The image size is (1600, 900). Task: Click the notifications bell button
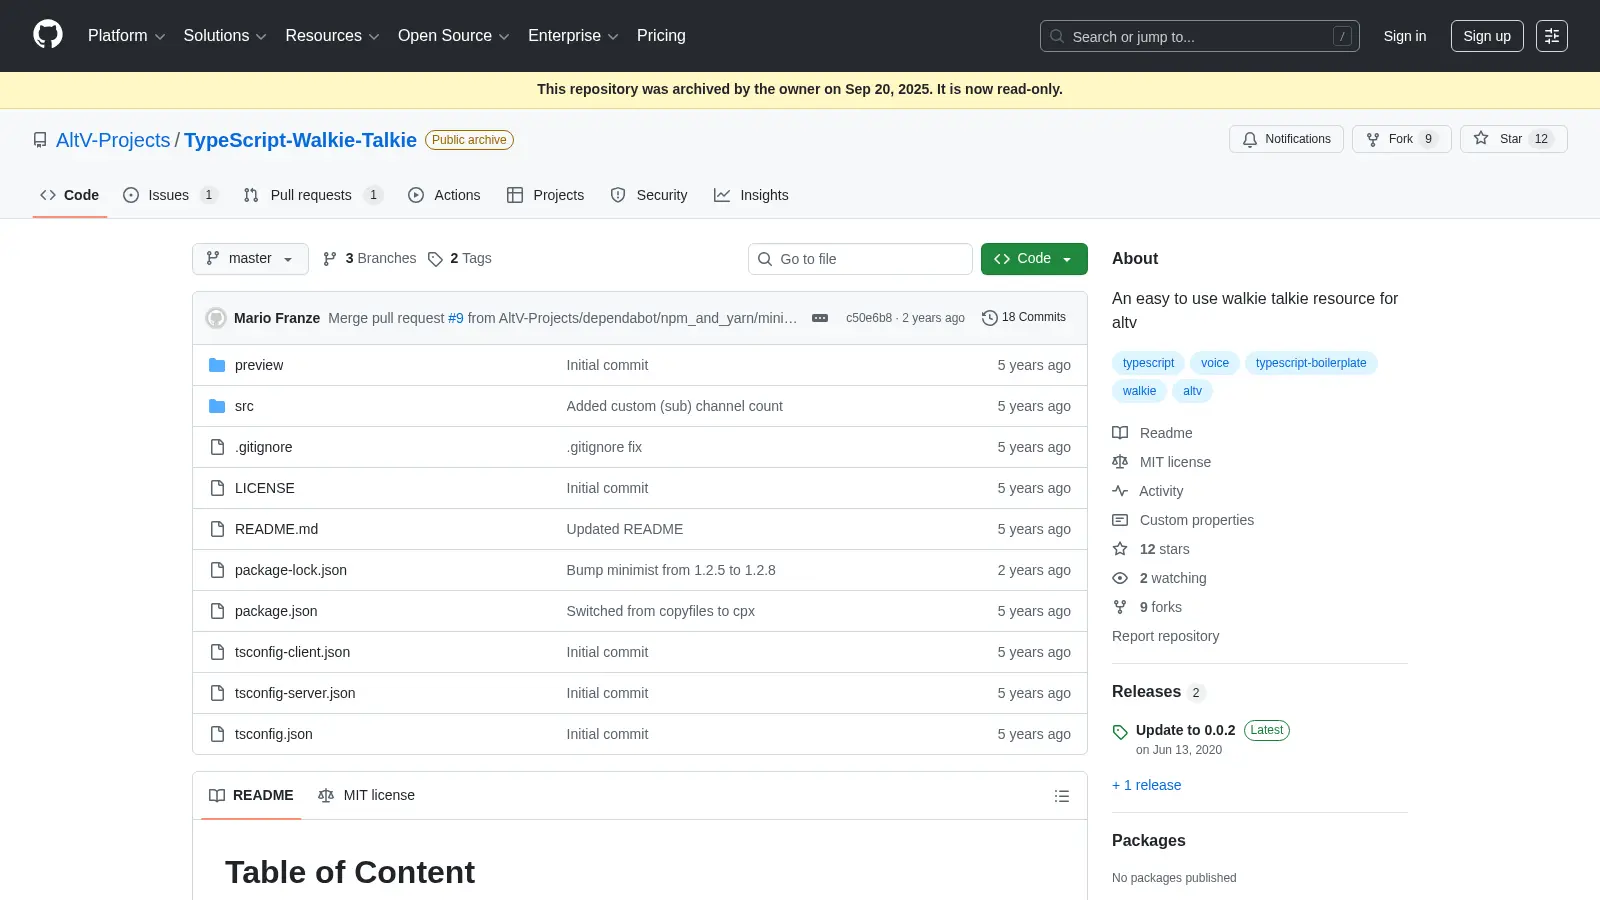(x=1286, y=139)
